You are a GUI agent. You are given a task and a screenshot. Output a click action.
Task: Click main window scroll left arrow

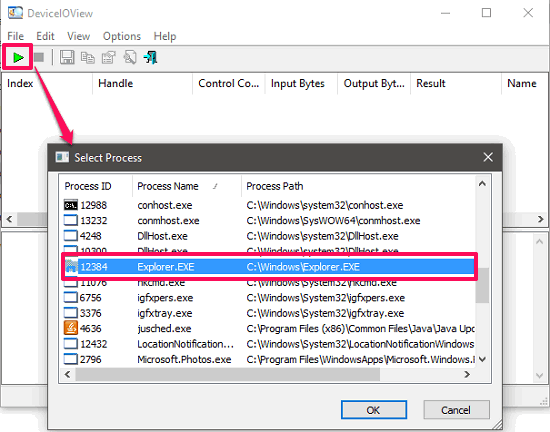click(9, 220)
